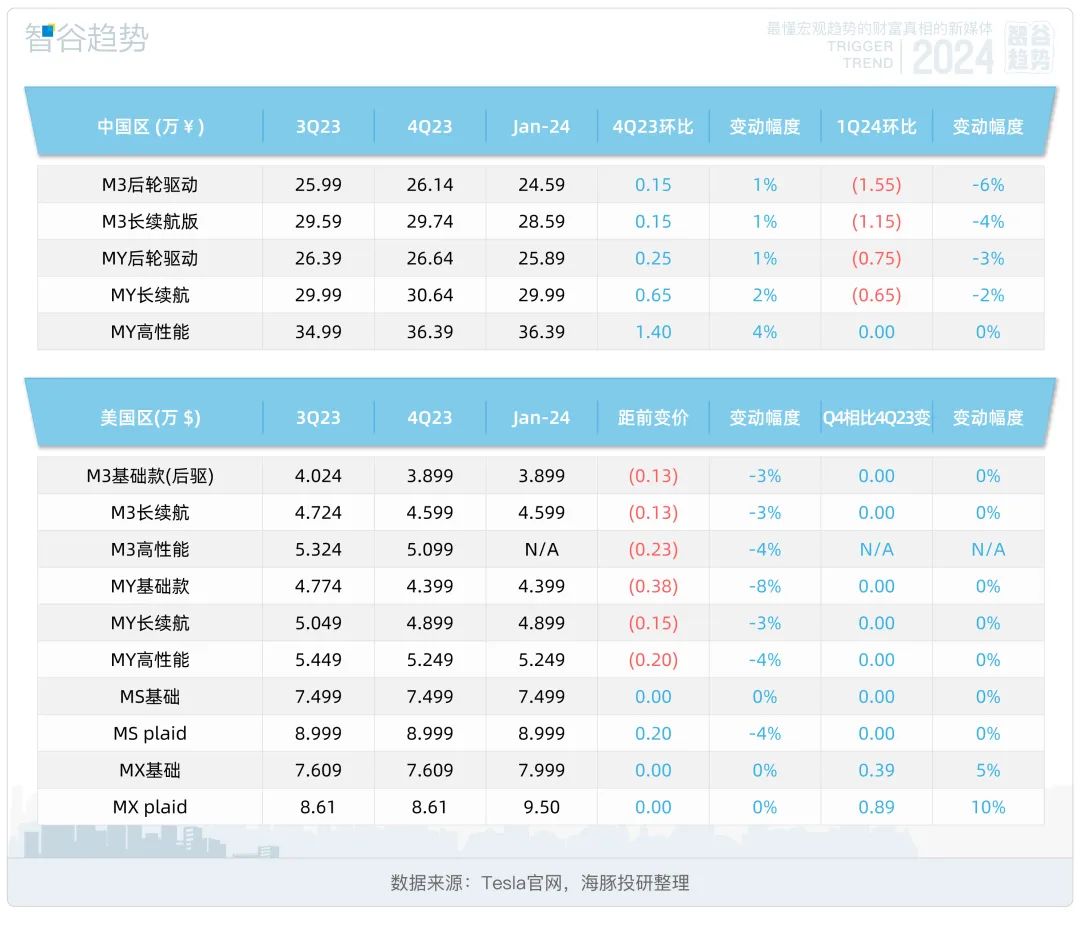Click the red (1.15) value

pos(876,221)
